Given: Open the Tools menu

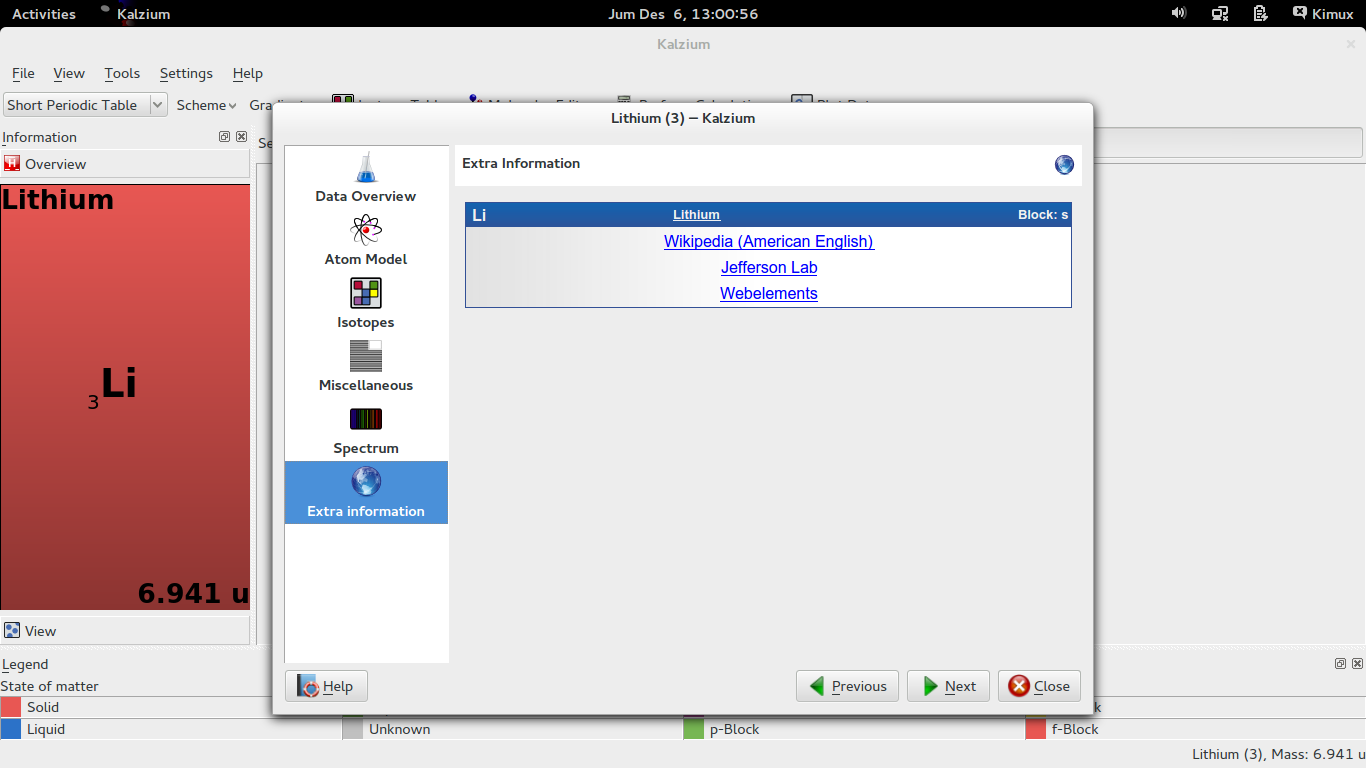Looking at the screenshot, I should point(122,73).
